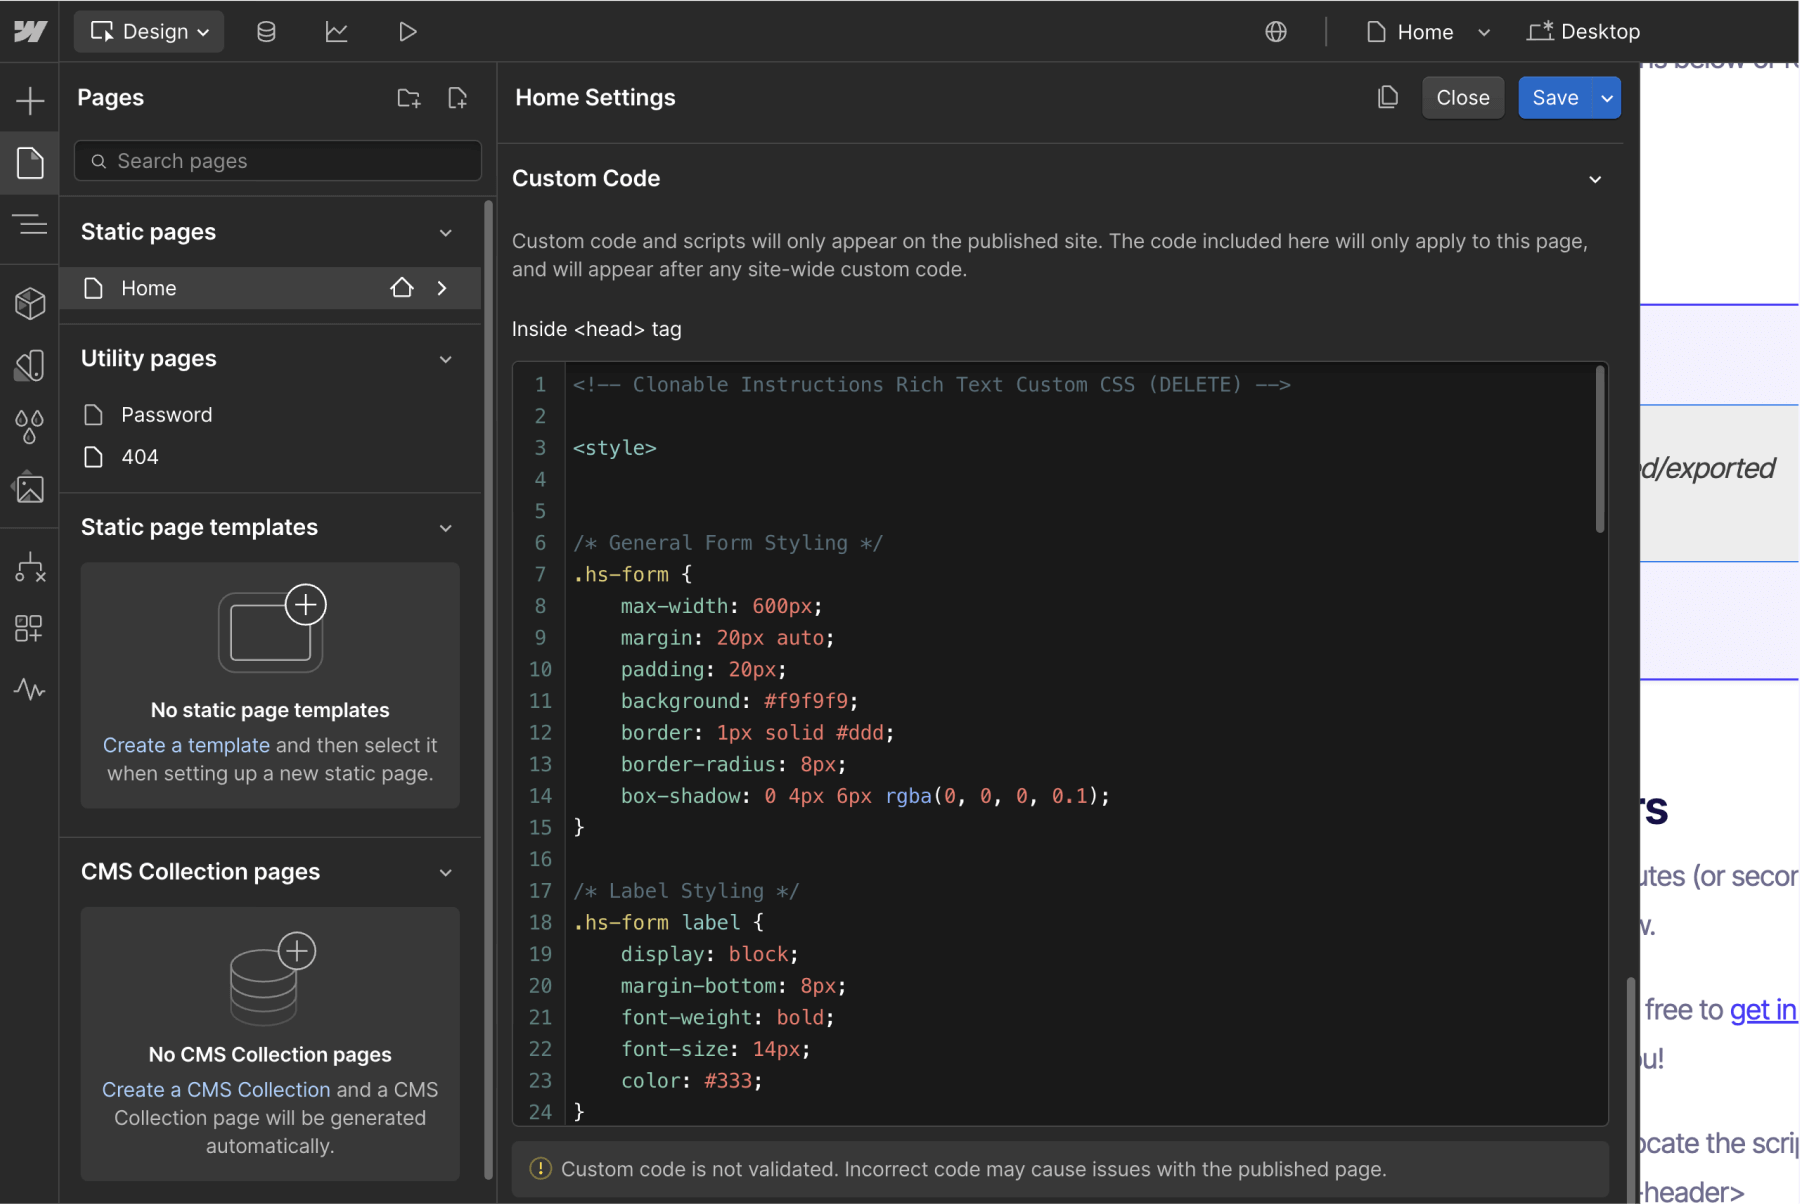The width and height of the screenshot is (1800, 1204).
Task: Click the 'Inside <head> tag' label
Action: tap(596, 329)
